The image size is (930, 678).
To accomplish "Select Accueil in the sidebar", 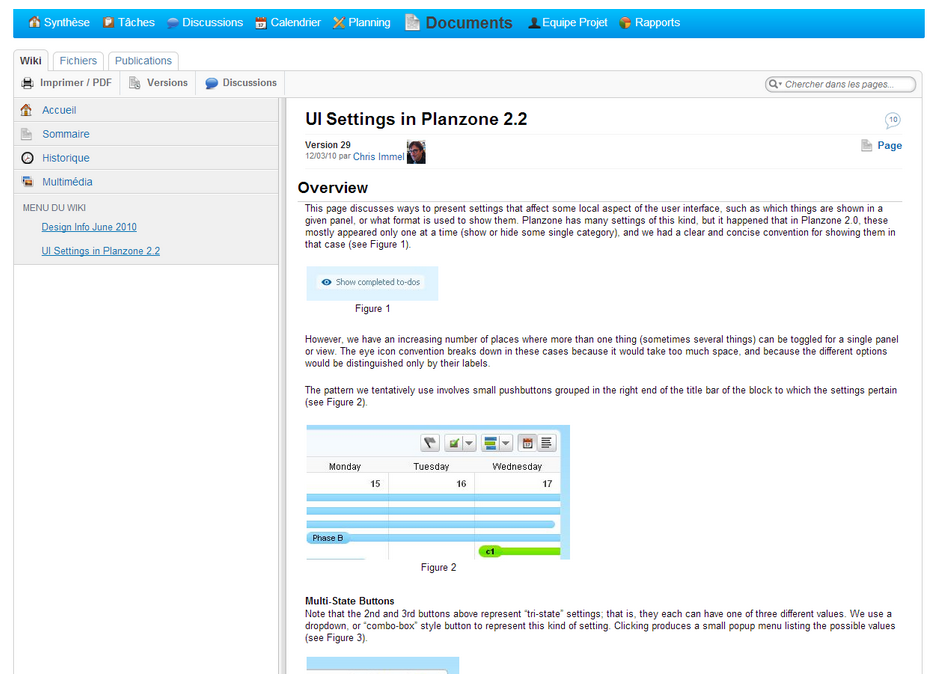I will [x=59, y=110].
